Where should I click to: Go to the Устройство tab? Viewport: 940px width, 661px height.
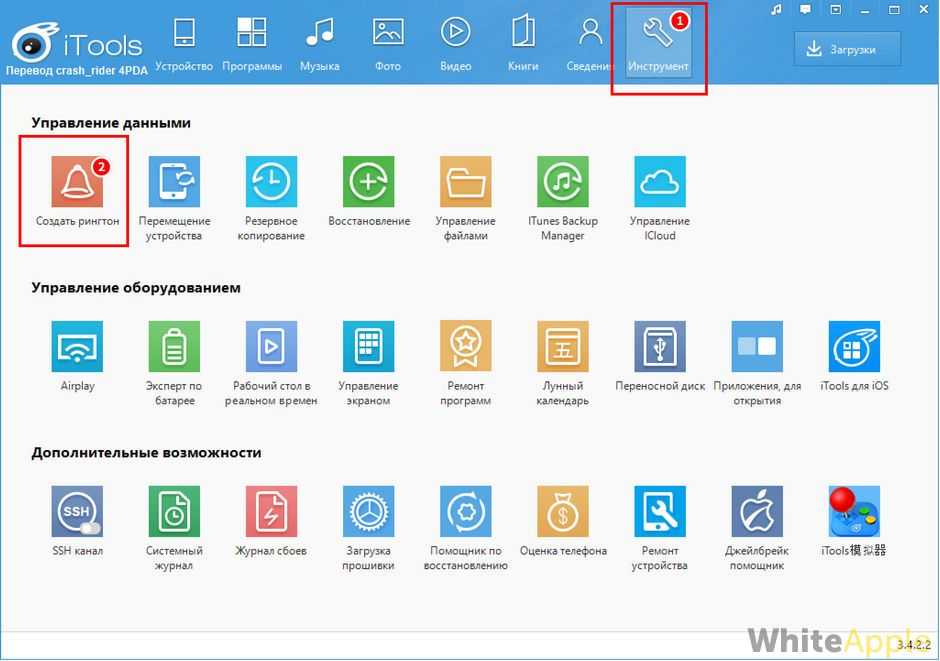(184, 44)
